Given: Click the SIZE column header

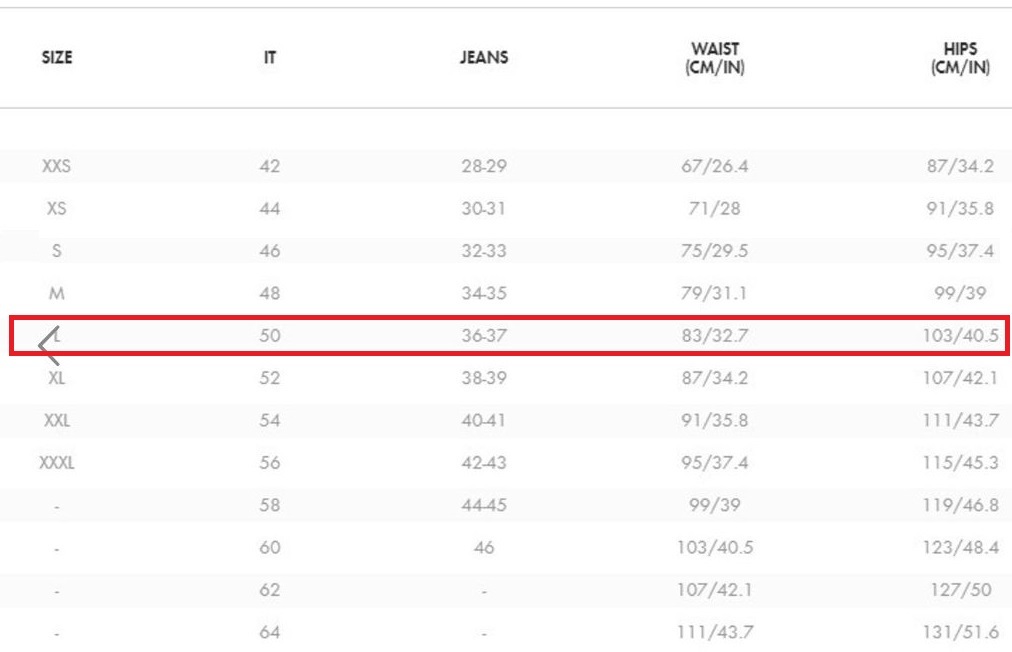Looking at the screenshot, I should 57,58.
